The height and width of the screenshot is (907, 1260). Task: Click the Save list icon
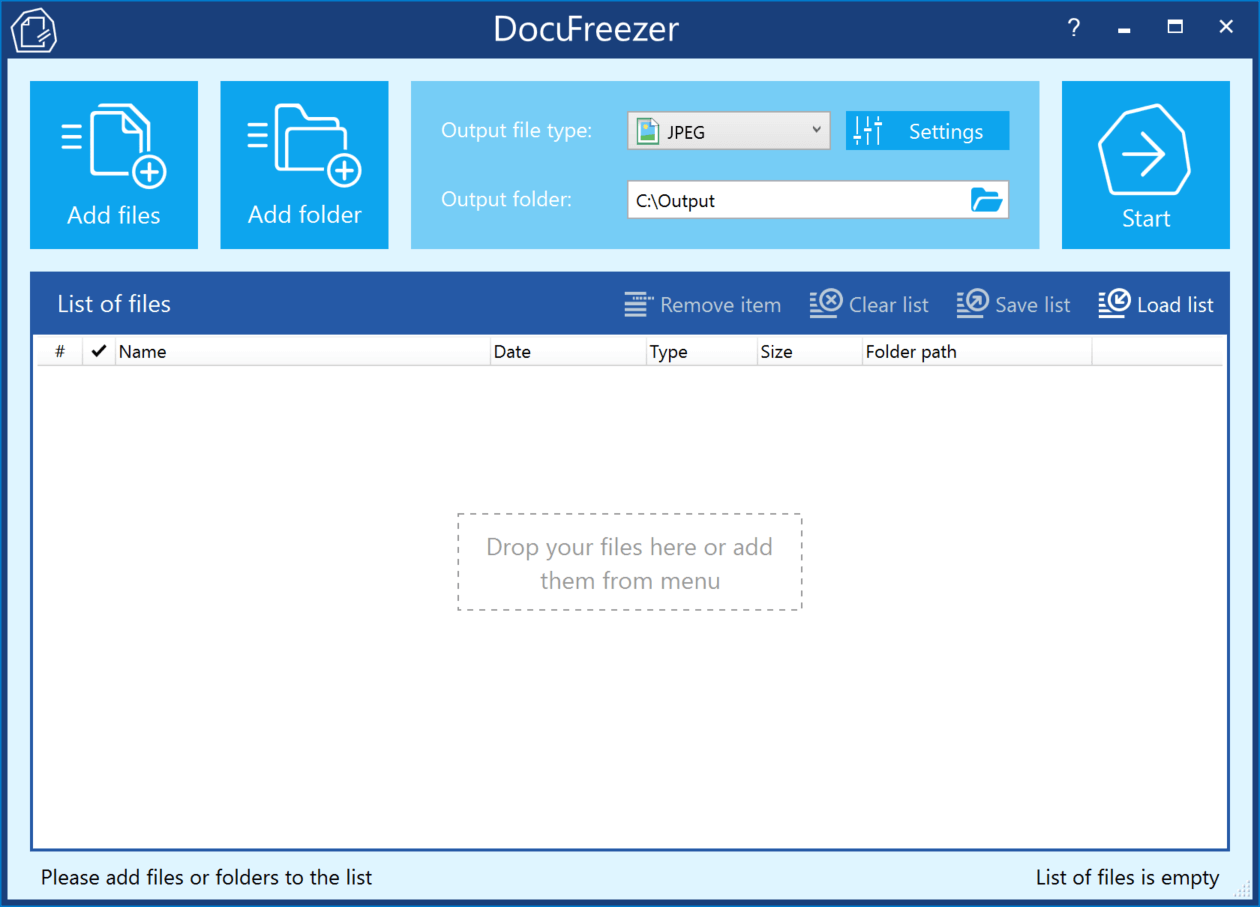(970, 303)
